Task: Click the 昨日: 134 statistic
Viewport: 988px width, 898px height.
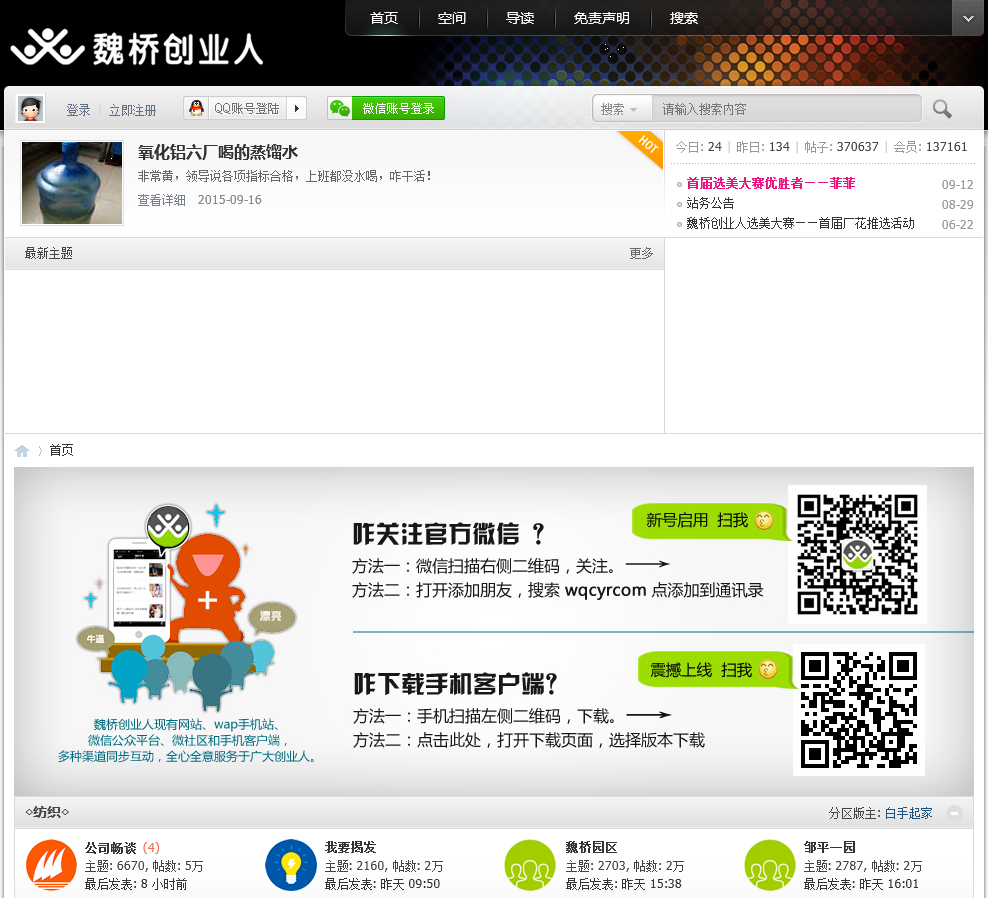Action: (762, 147)
